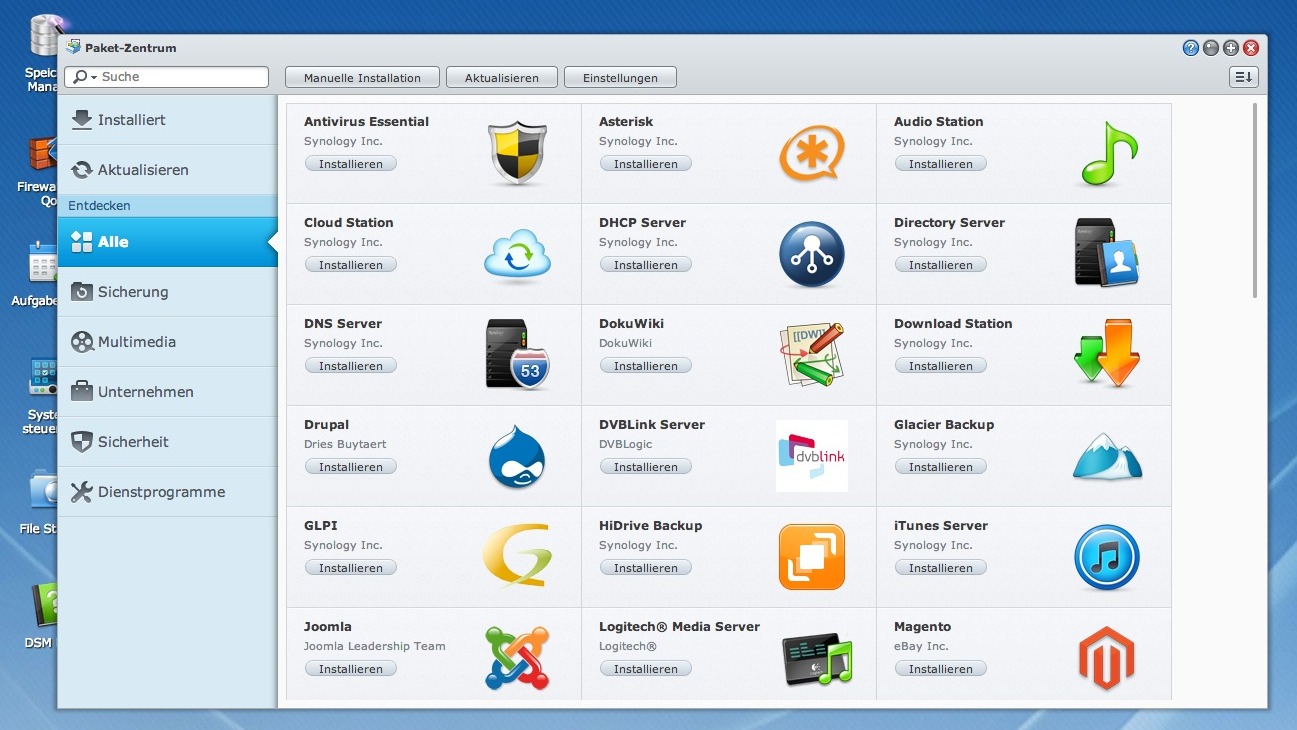Click the Antivirus Essential shield icon
1297x730 pixels.
(517, 153)
